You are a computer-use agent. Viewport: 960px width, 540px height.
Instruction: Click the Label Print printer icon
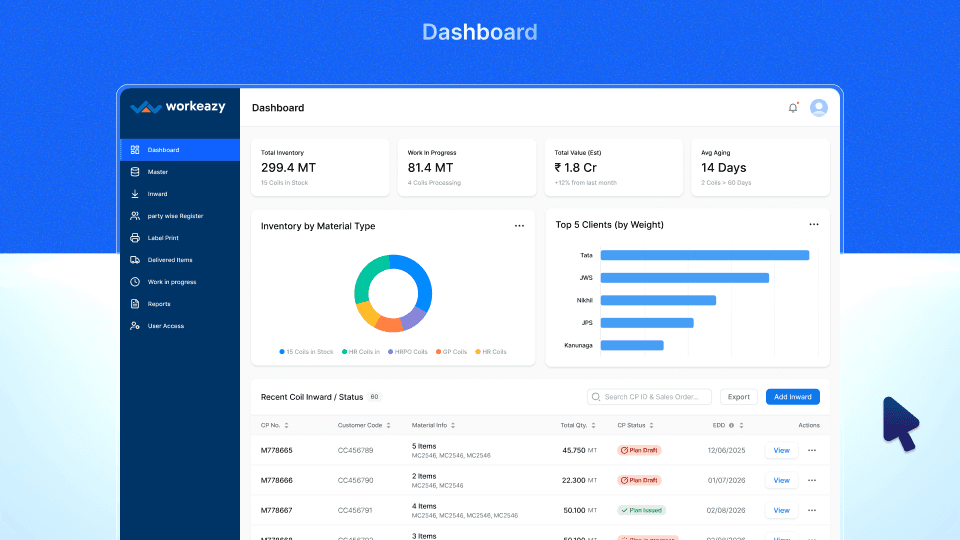pyautogui.click(x=135, y=238)
